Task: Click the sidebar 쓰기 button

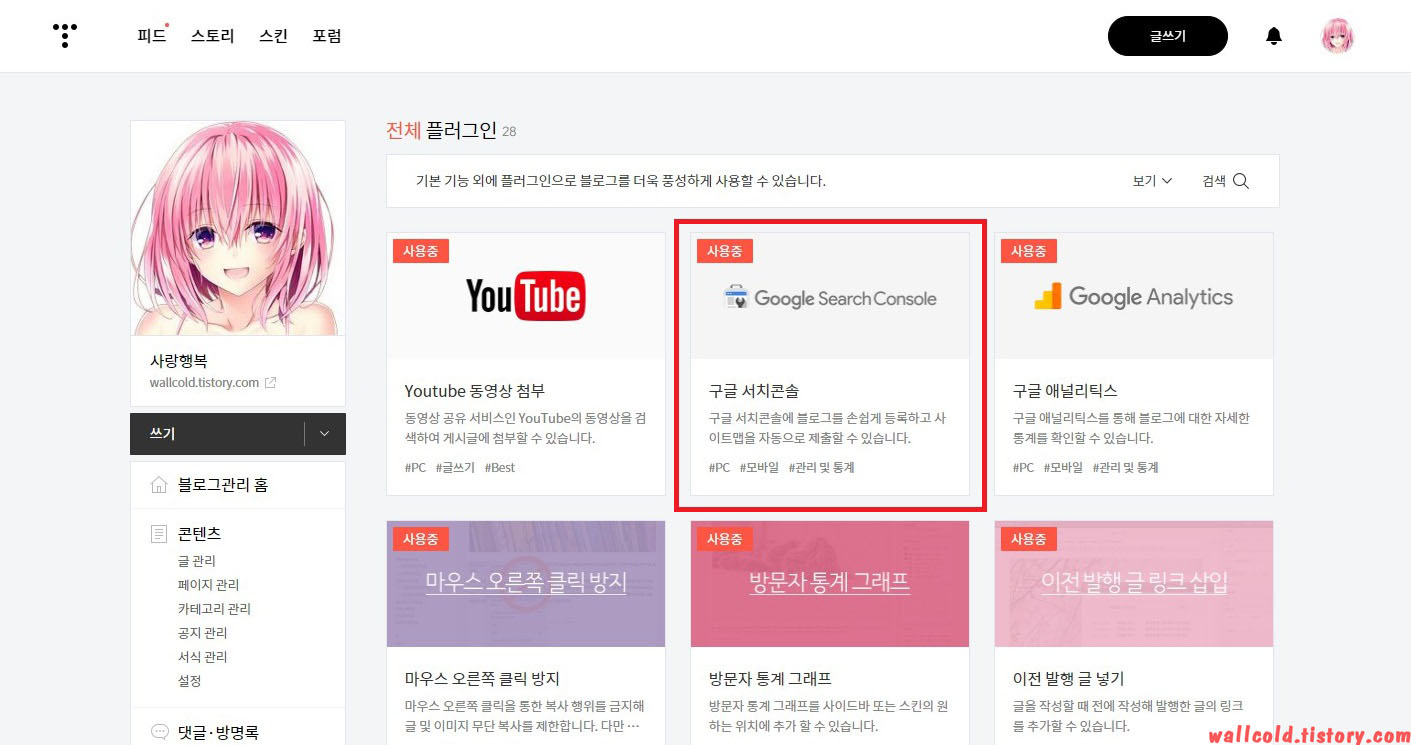Action: [x=217, y=434]
